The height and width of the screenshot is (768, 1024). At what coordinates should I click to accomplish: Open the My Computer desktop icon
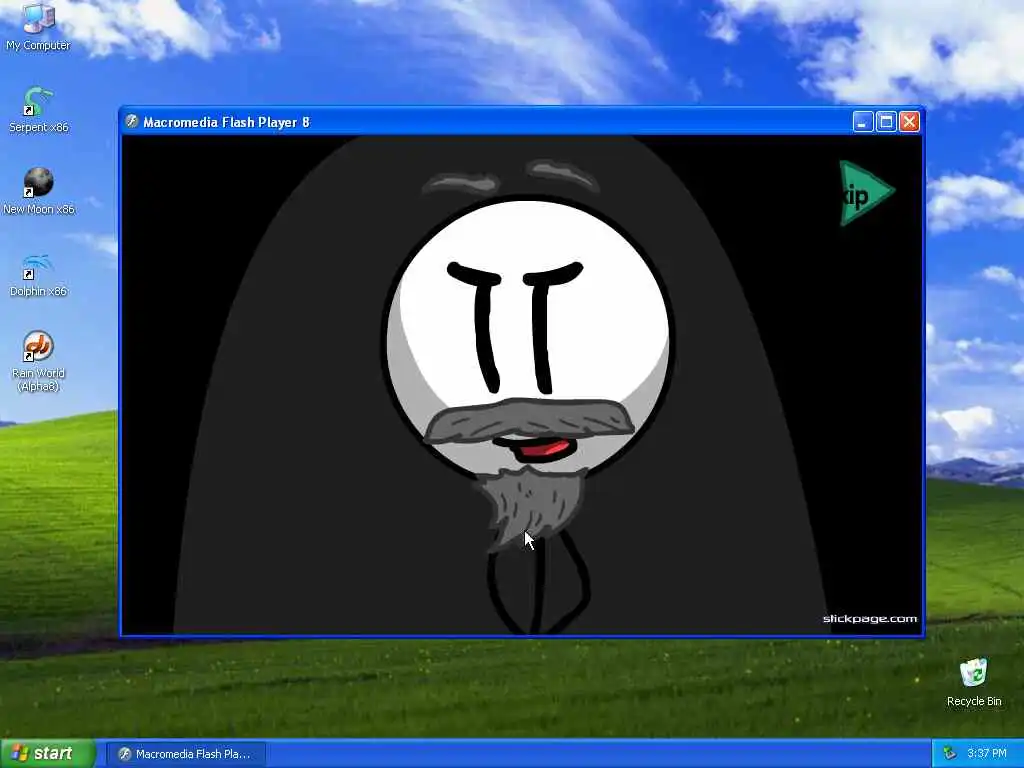[38, 26]
